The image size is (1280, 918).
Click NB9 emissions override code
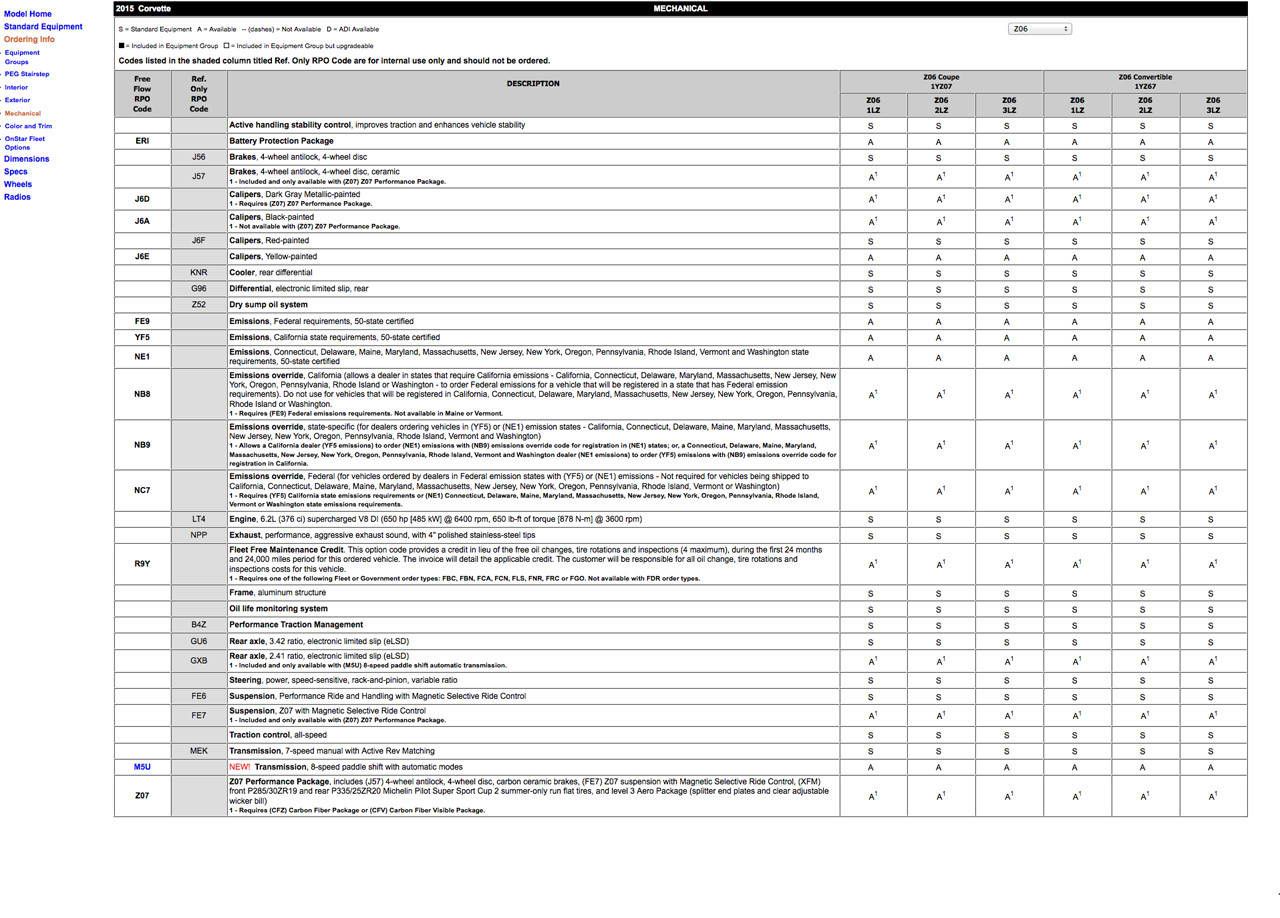[142, 445]
